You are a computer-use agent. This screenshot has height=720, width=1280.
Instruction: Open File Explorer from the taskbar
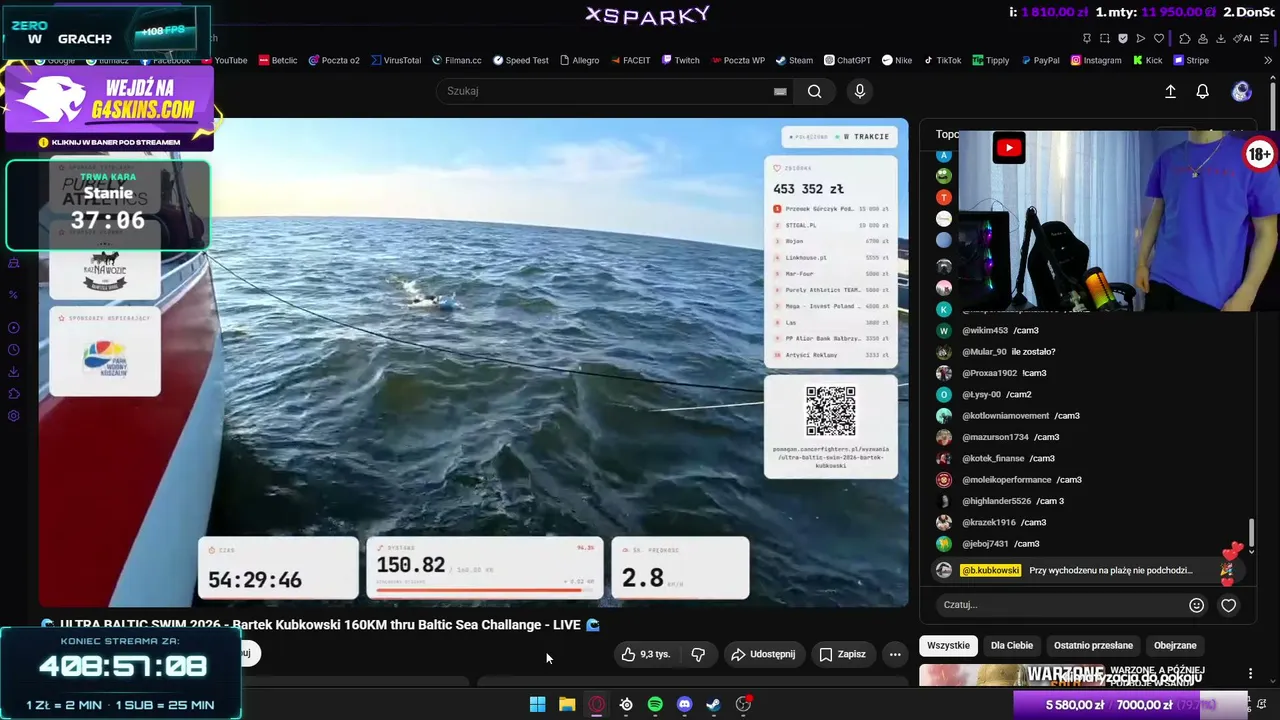click(567, 704)
